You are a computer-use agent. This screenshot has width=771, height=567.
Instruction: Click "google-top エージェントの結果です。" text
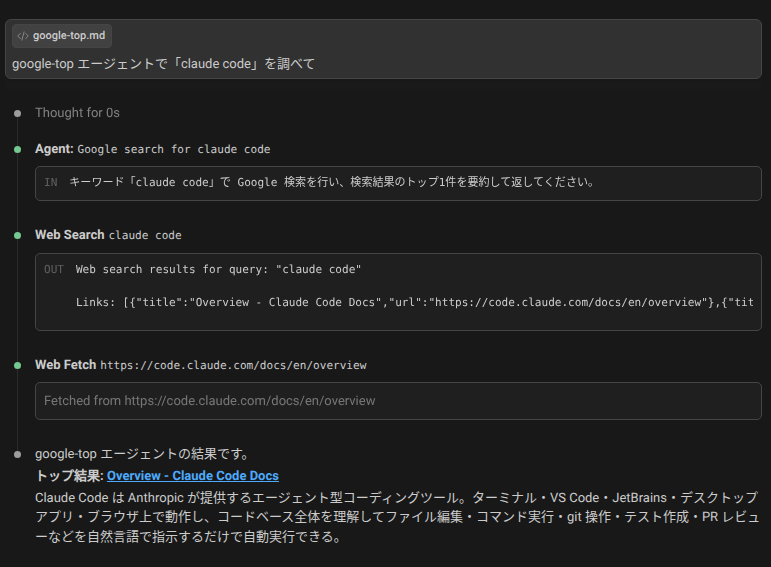click(x=143, y=453)
